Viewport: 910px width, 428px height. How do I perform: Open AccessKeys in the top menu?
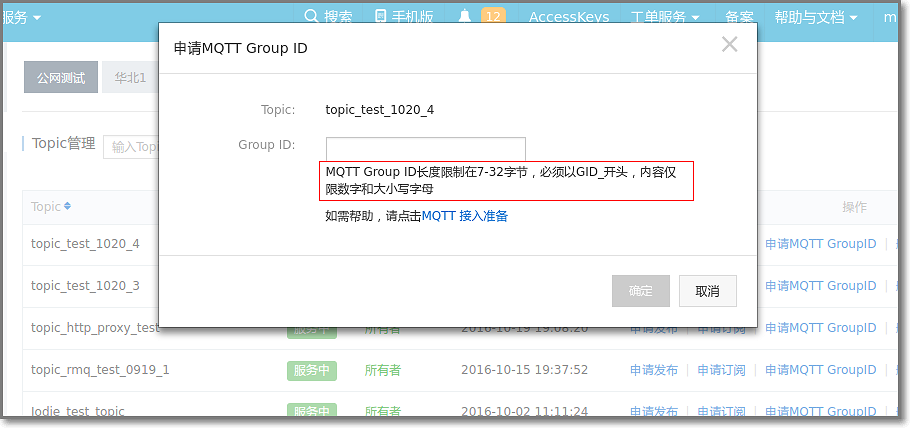pos(568,17)
